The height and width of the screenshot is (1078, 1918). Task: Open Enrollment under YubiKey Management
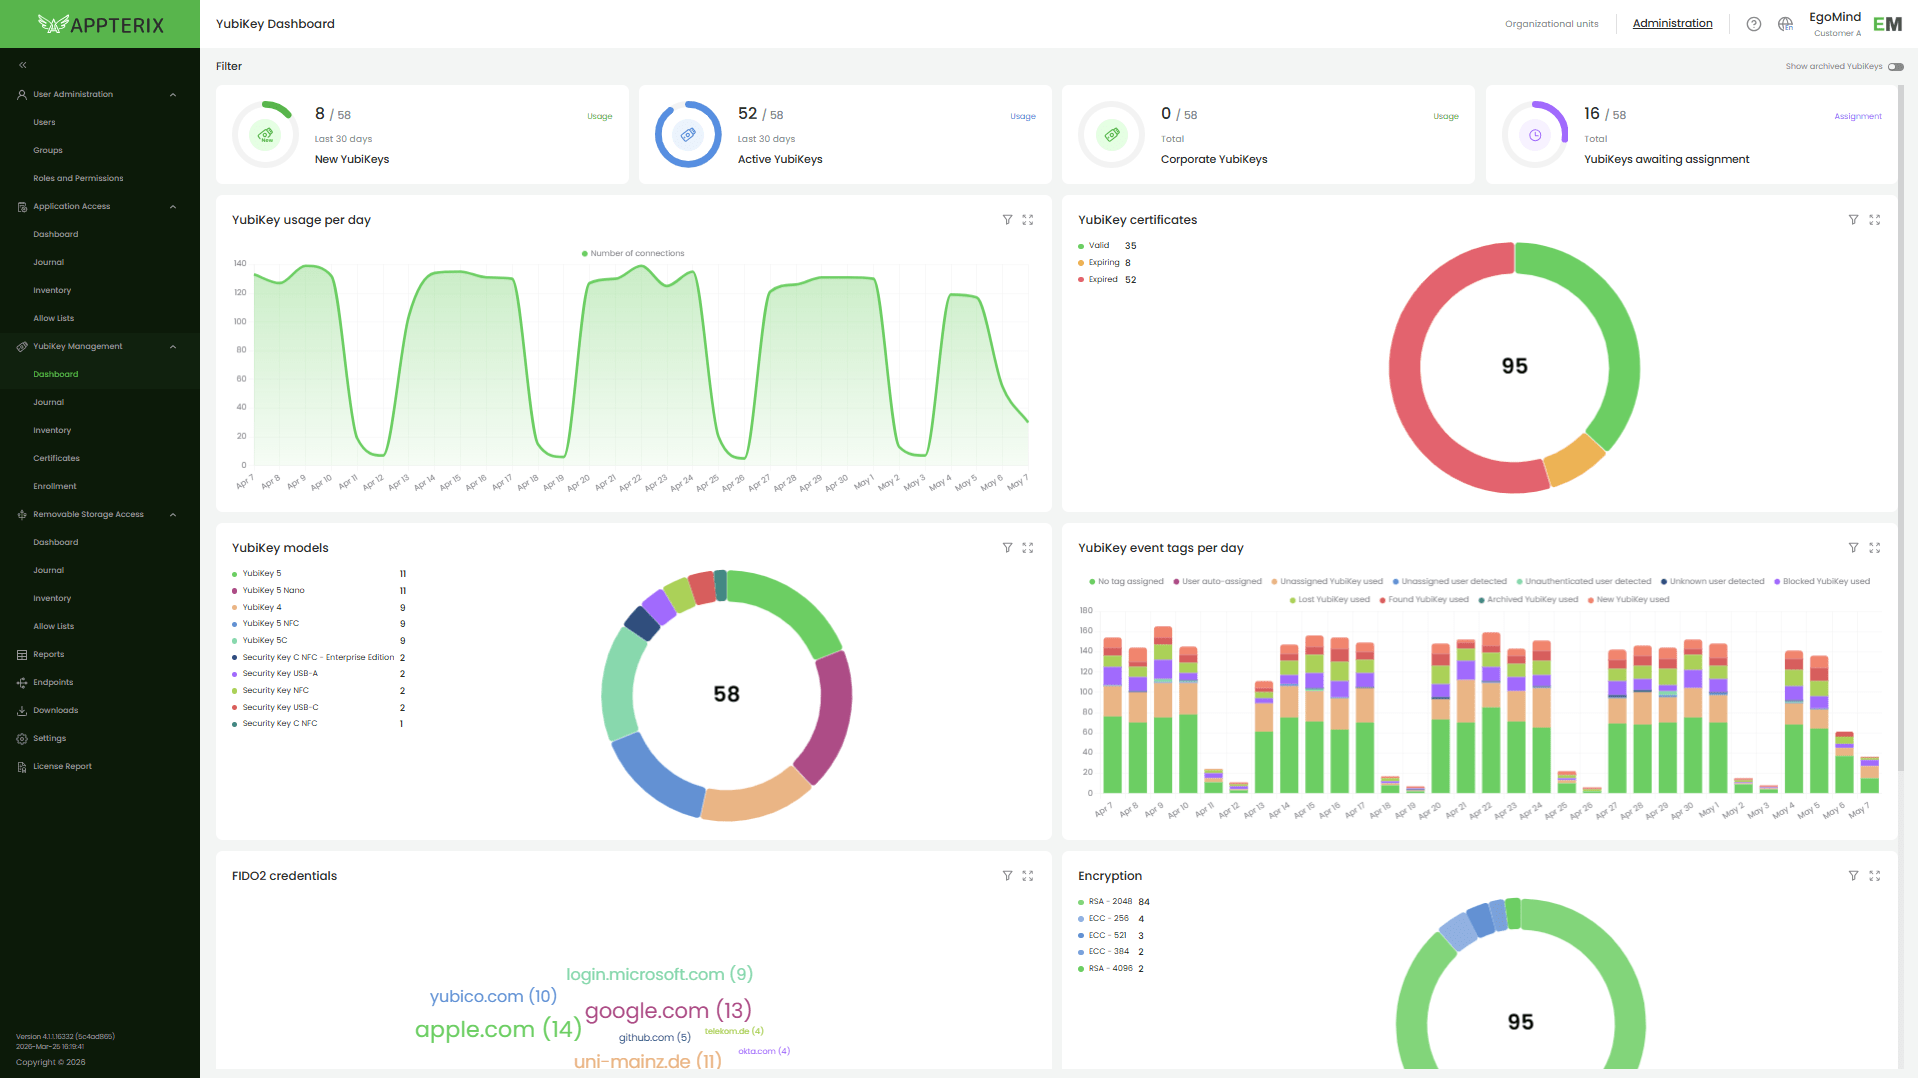click(55, 487)
